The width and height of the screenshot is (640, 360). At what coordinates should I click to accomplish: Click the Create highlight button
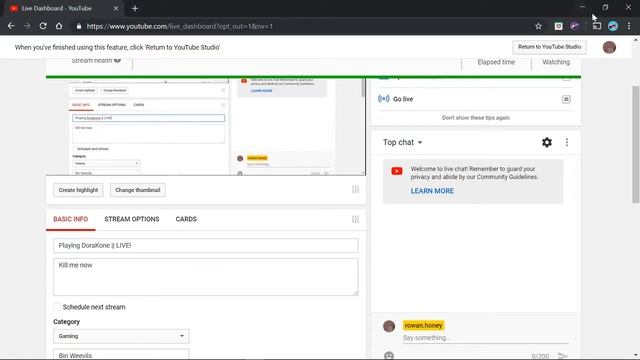[78, 190]
